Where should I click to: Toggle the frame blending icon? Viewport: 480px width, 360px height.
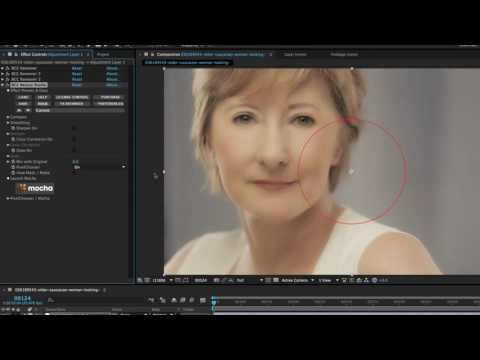tap(183, 300)
